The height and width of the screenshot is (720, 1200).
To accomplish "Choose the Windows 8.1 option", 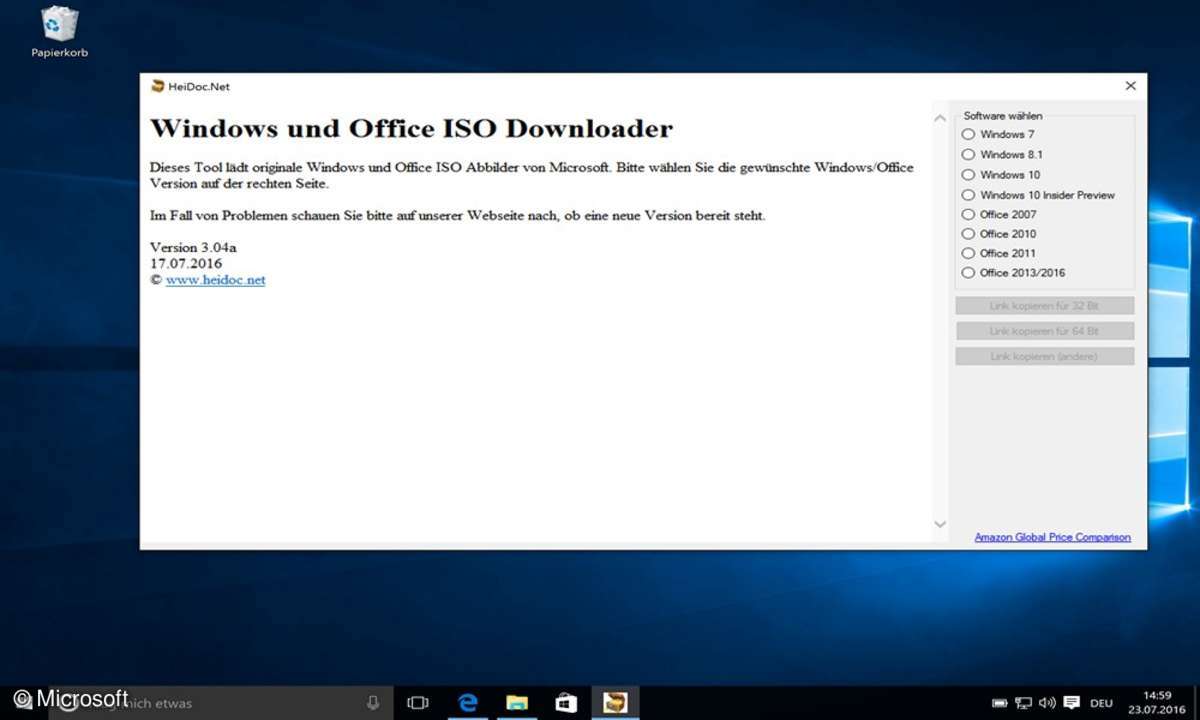I will 967,154.
